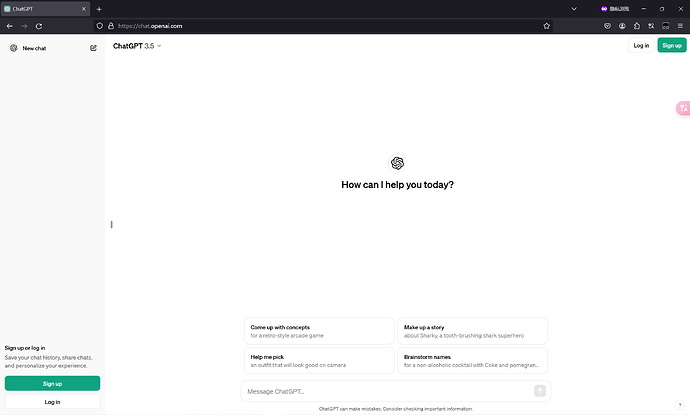
Task: Open the help question mark button
Action: [x=680, y=405]
